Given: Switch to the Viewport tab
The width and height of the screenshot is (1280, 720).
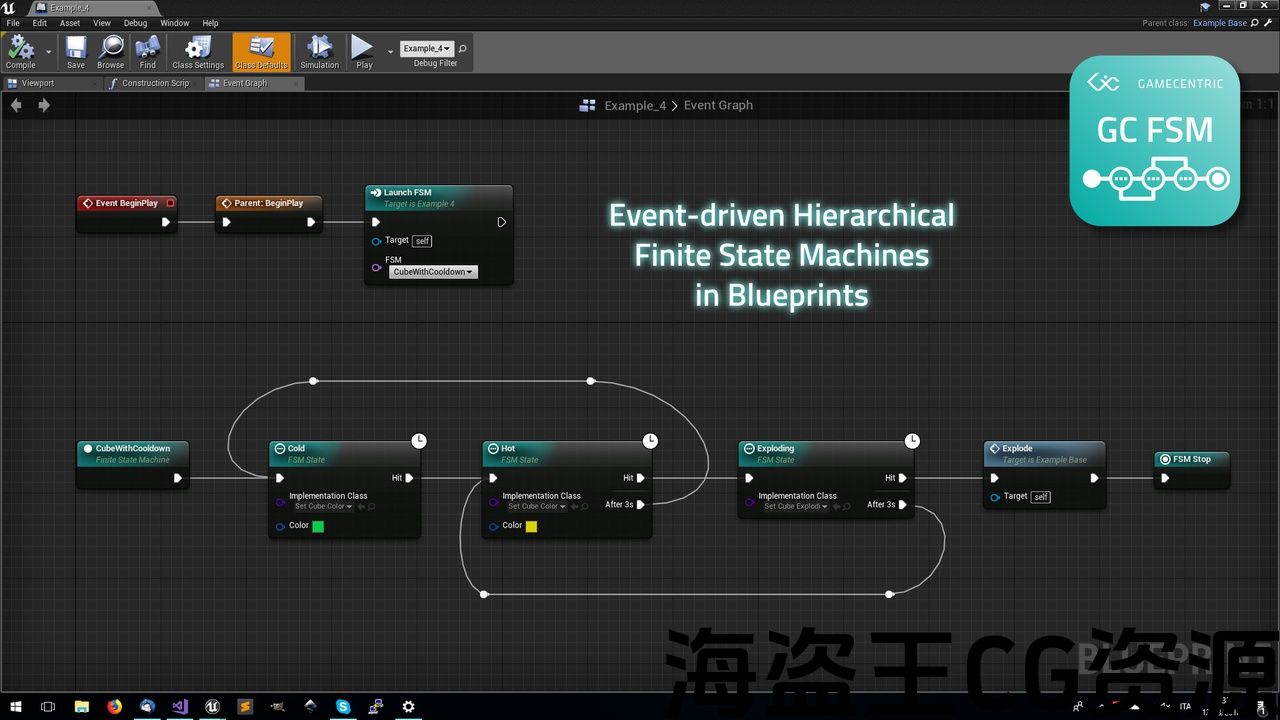Looking at the screenshot, I should (38, 83).
